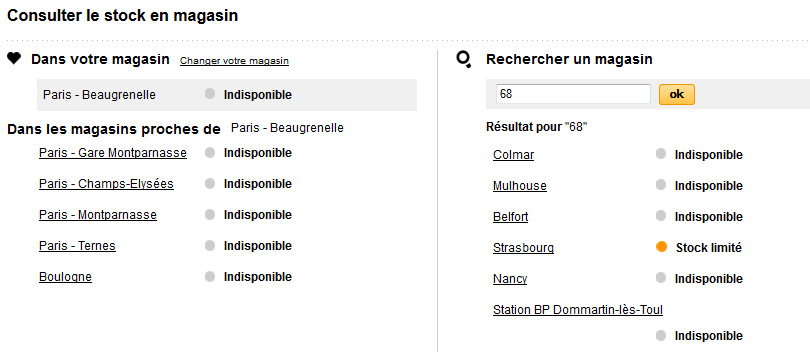
Task: Open the Paris - Gare Montparnasse store link
Action: tap(113, 153)
